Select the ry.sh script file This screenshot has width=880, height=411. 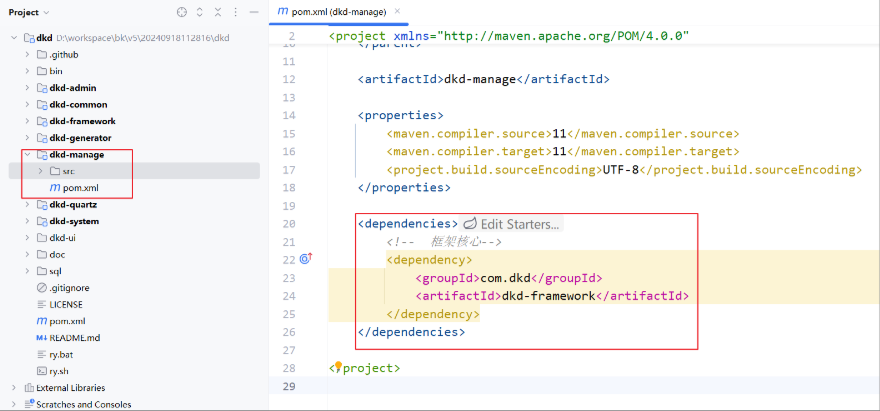pos(59,371)
